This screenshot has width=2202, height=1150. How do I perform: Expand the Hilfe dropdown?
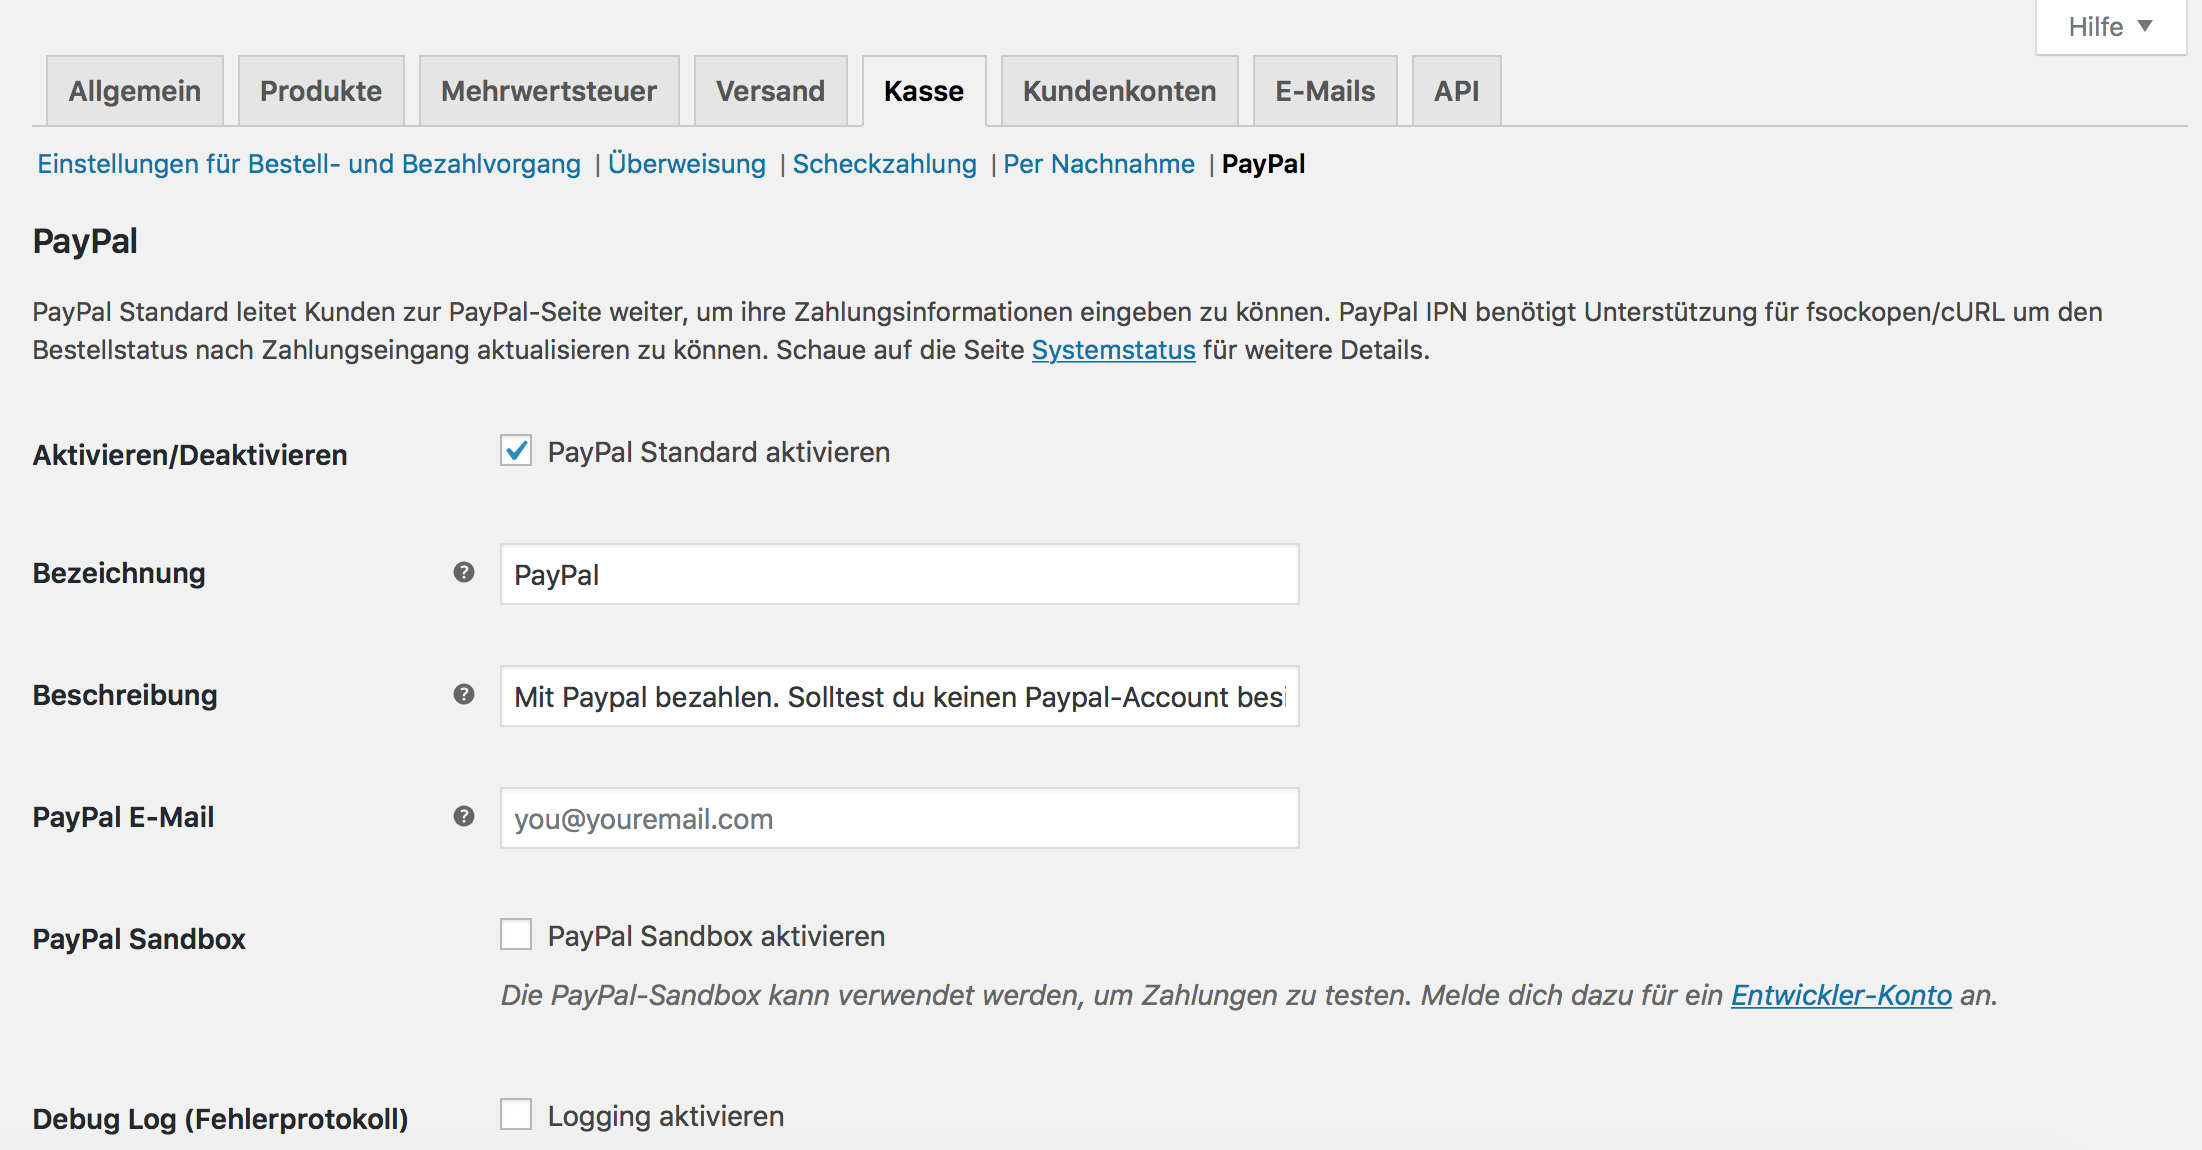click(x=2110, y=27)
